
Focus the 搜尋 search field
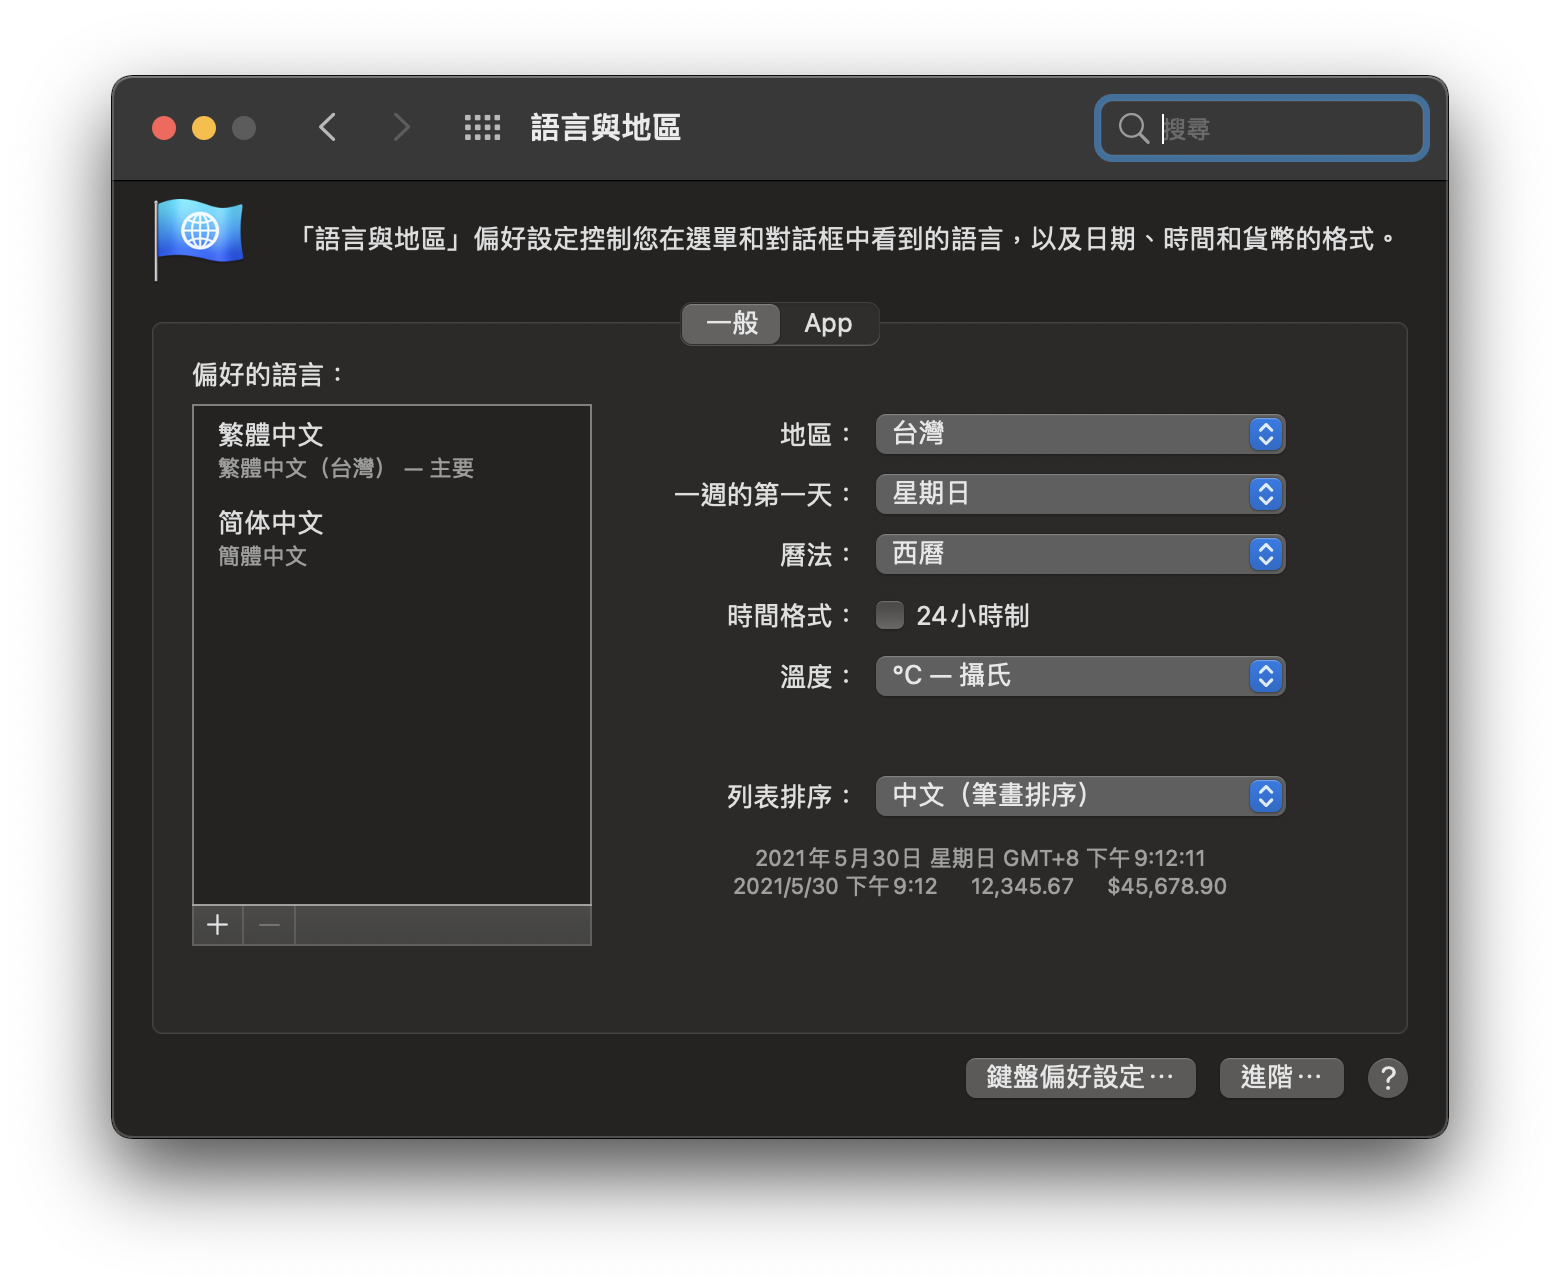[x=1262, y=128]
